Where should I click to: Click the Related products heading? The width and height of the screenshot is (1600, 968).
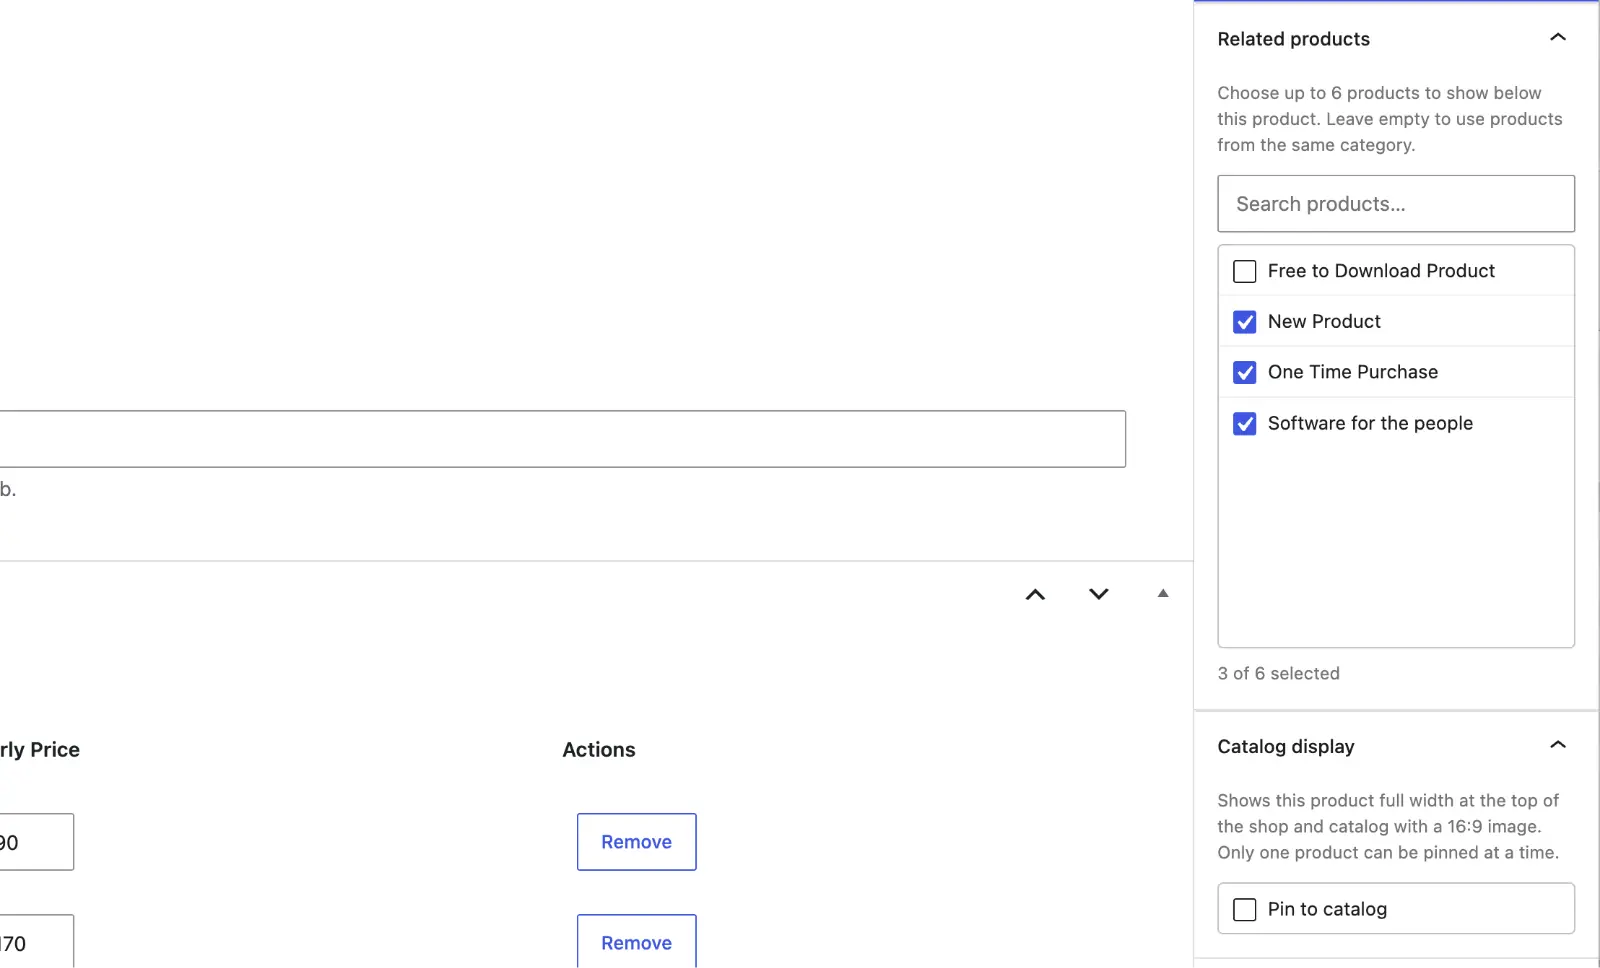click(x=1293, y=39)
